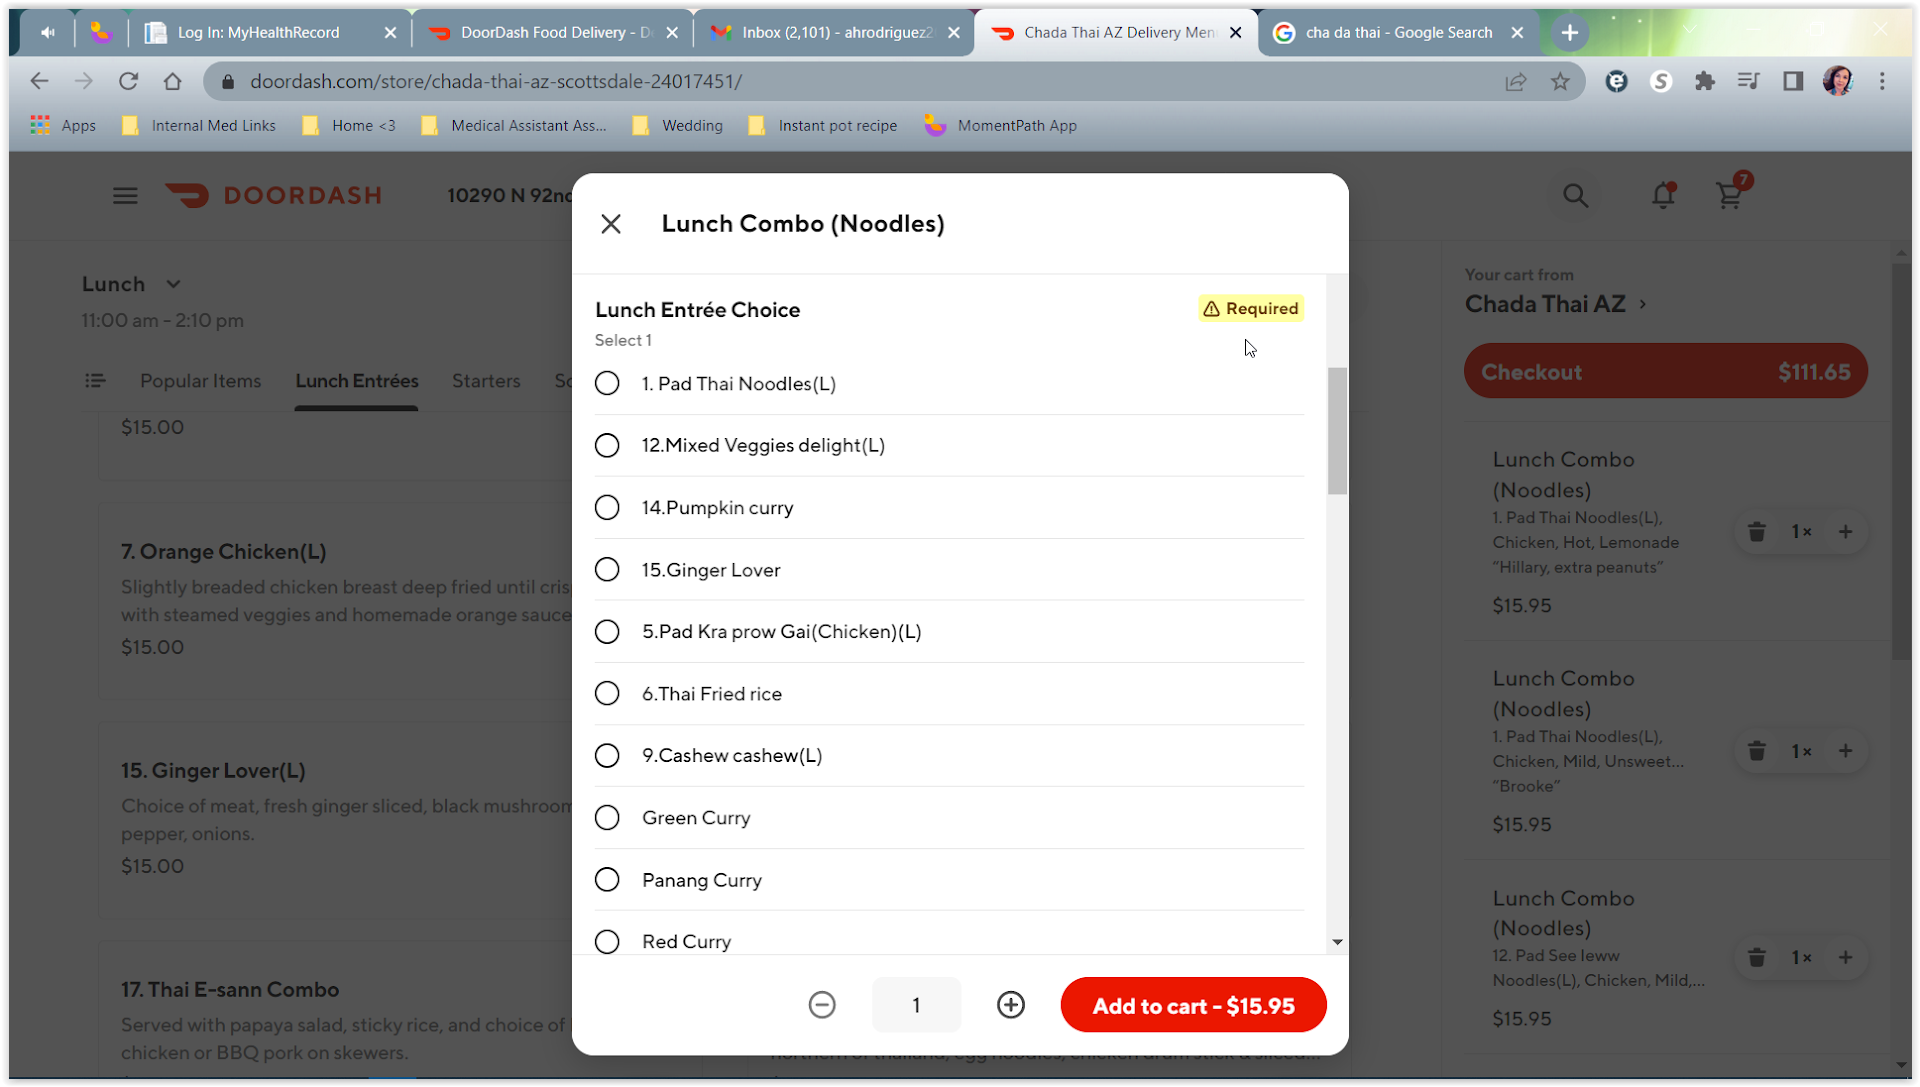Image resolution: width=1920 pixels, height=1087 pixels.
Task: Expand Chada Thai AZ cart chevron
Action: point(1642,304)
